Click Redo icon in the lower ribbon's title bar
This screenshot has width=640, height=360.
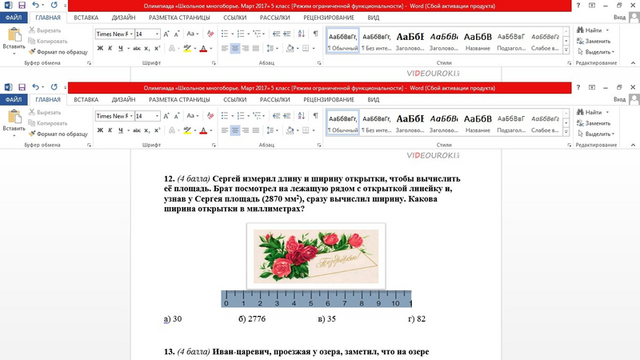point(54,87)
